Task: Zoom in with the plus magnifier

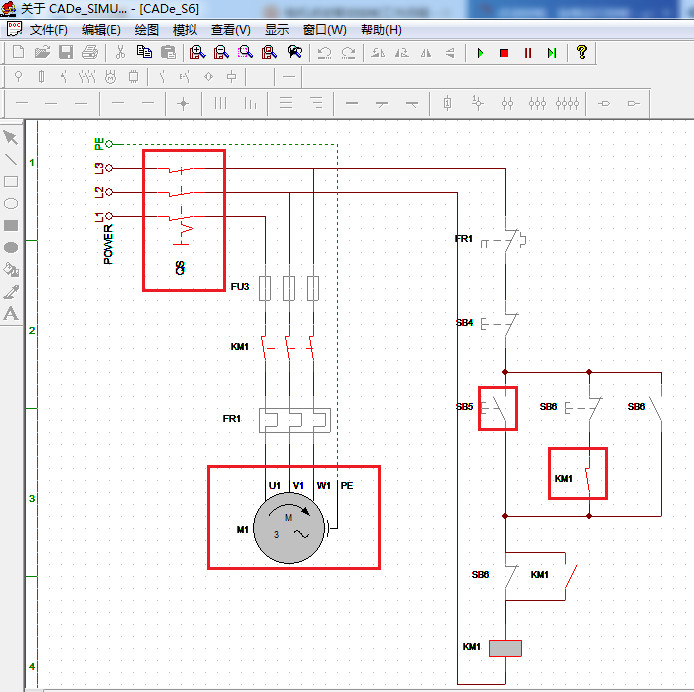Action: [197, 52]
